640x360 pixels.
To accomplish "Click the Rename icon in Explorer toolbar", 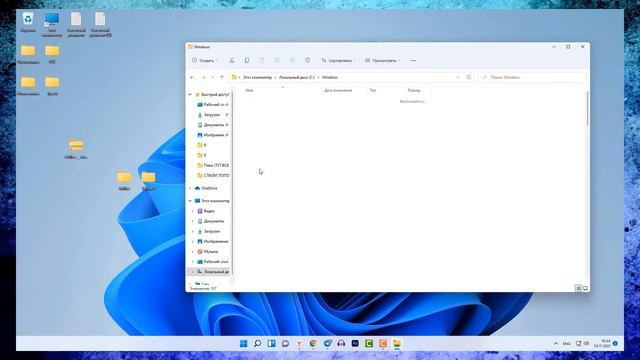I will coord(277,60).
